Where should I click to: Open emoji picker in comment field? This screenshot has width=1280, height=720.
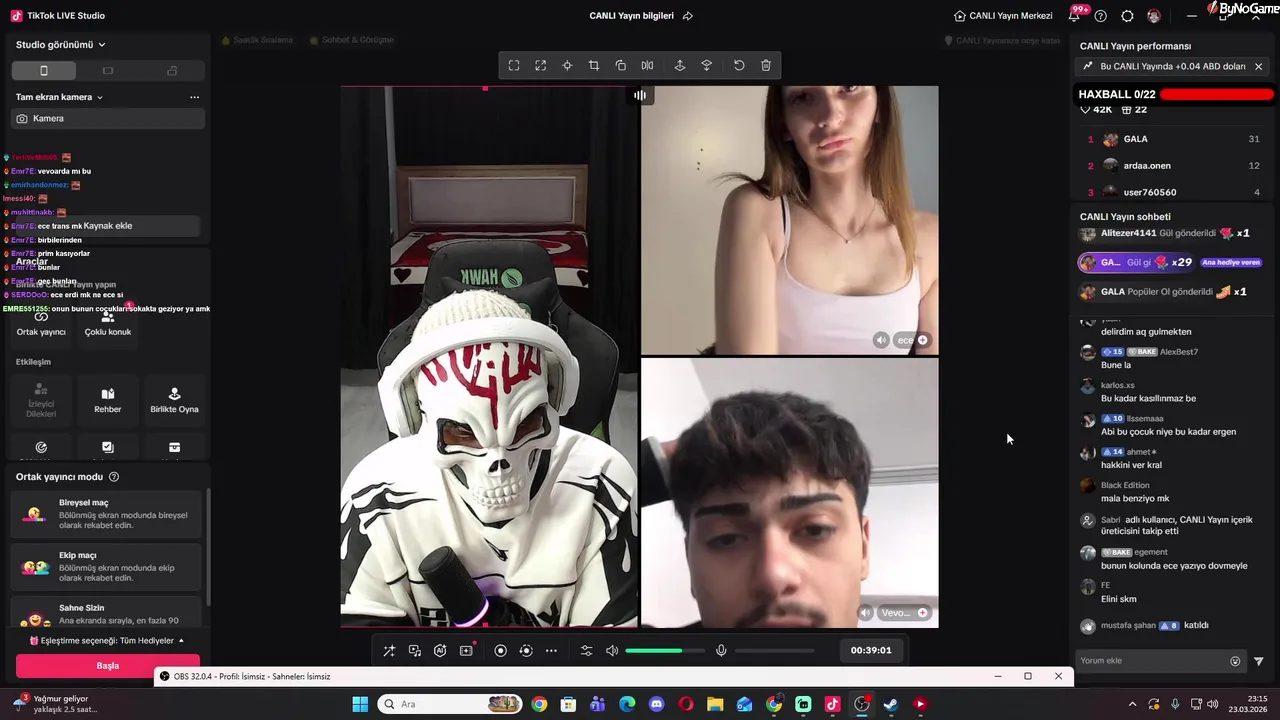pos(1235,661)
